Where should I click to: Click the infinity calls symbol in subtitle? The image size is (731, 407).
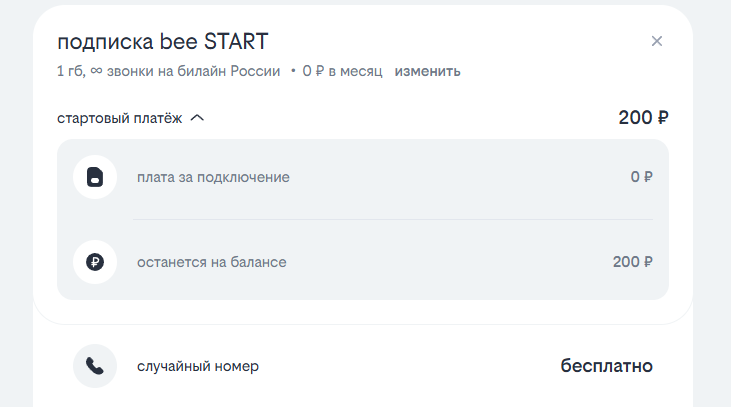pyautogui.click(x=99, y=71)
